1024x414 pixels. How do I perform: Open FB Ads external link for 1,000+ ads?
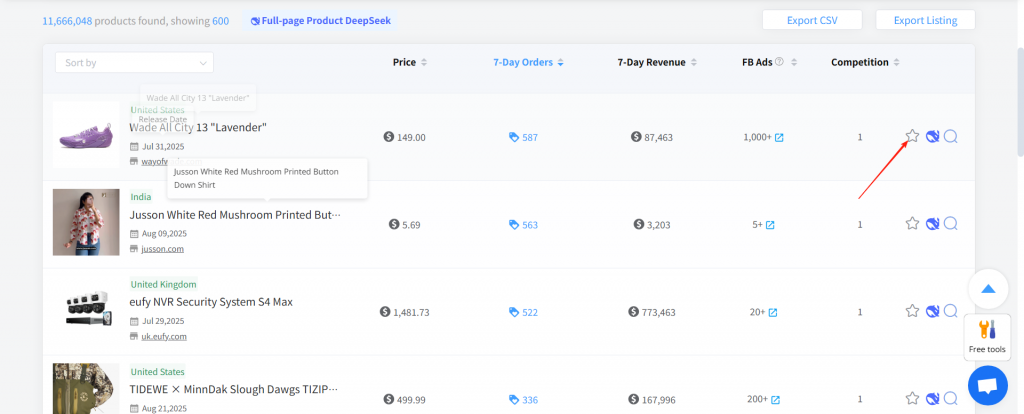click(x=779, y=138)
